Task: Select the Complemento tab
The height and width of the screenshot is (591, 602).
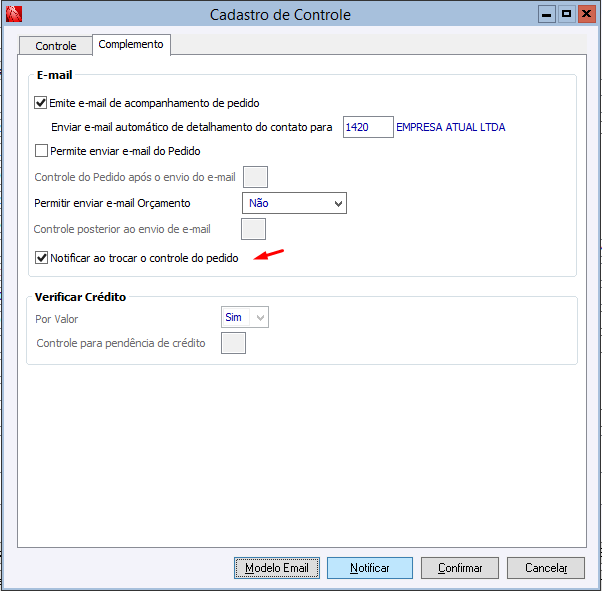Action: [x=131, y=45]
